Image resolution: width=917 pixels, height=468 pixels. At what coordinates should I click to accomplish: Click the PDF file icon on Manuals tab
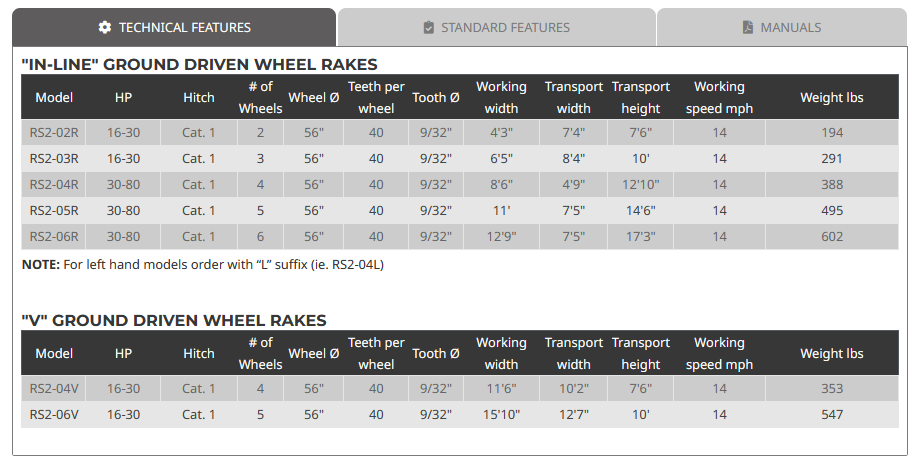pos(747,27)
